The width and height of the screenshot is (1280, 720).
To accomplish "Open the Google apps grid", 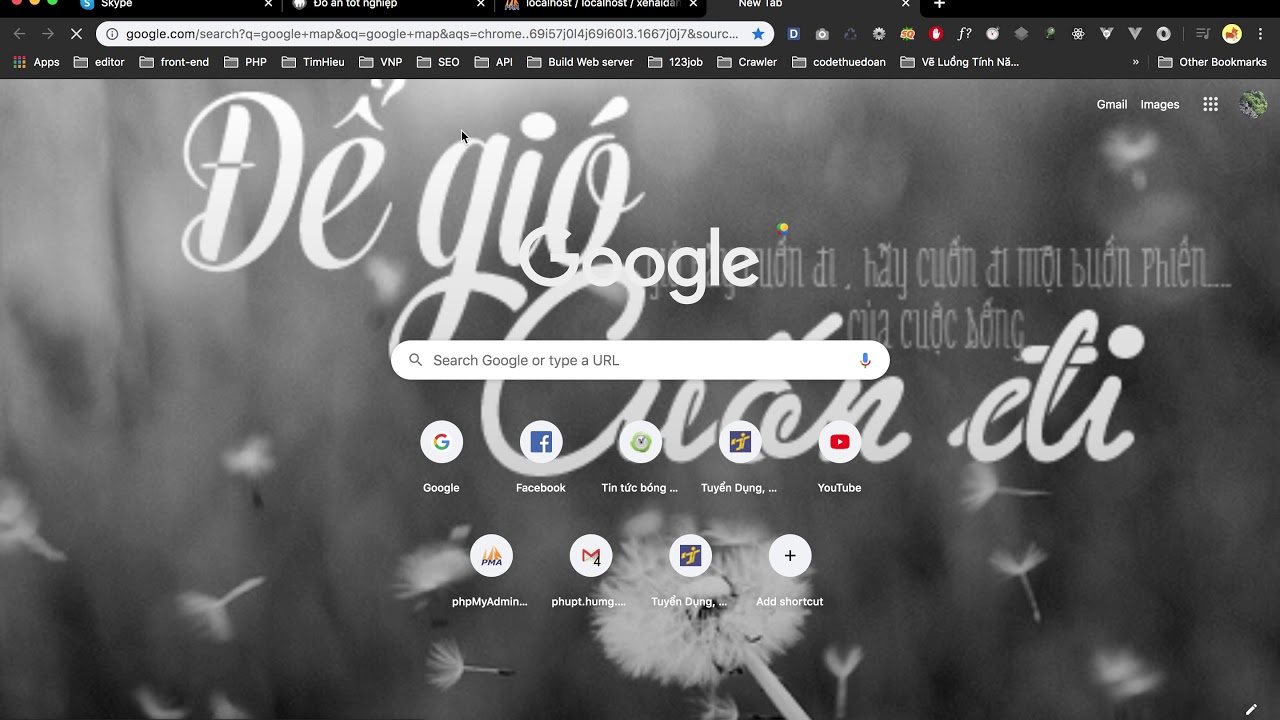I will [x=1210, y=104].
